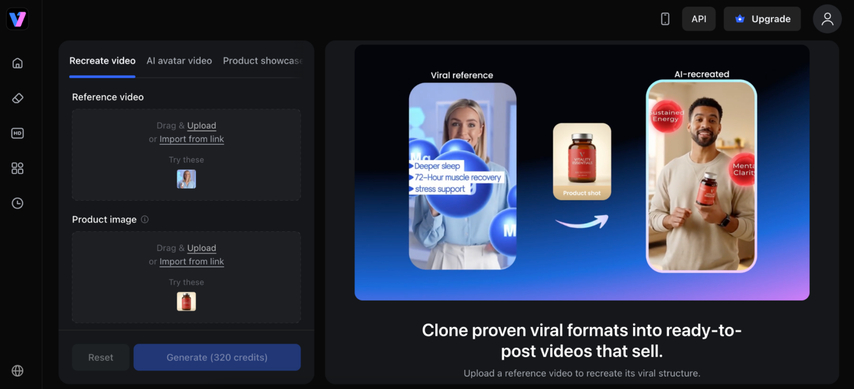Select the sample woman reference thumbnail
The image size is (854, 389).
(186, 179)
